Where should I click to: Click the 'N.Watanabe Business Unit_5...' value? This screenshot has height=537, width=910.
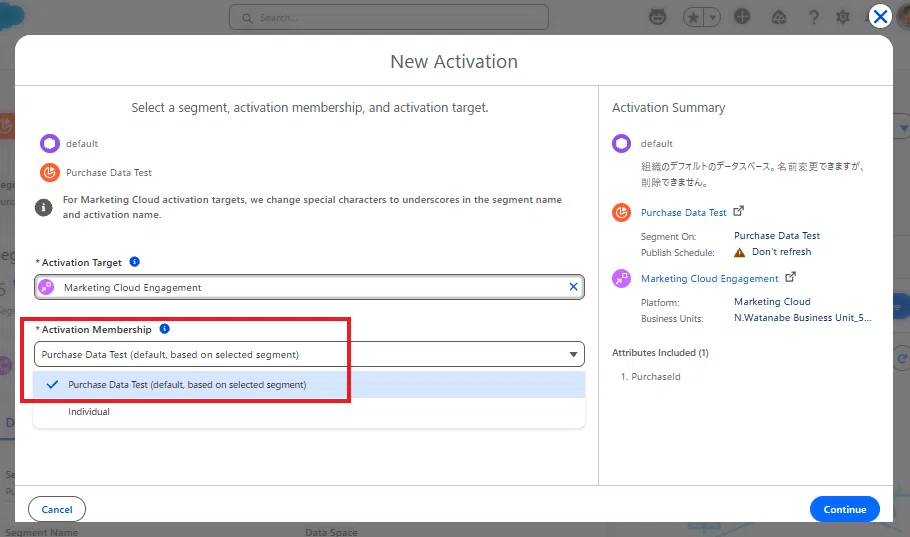pyautogui.click(x=803, y=318)
